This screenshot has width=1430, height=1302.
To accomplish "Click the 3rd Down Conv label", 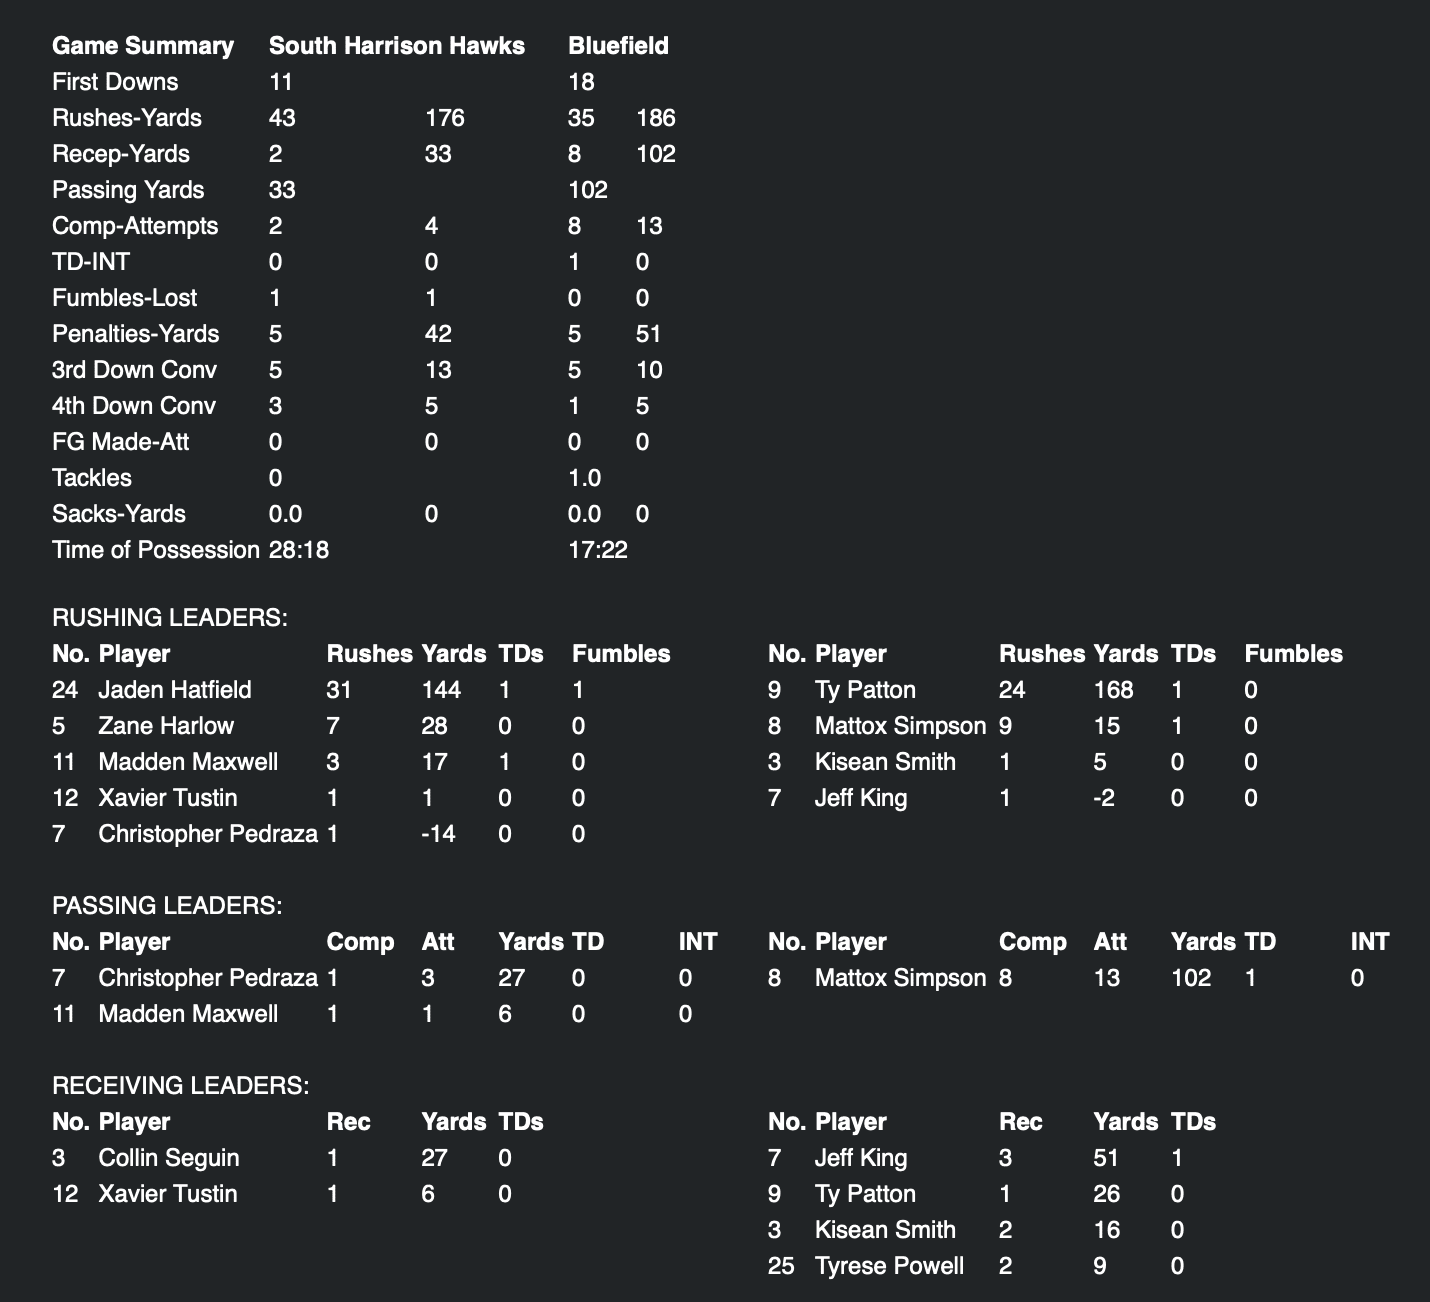I will 134,370.
